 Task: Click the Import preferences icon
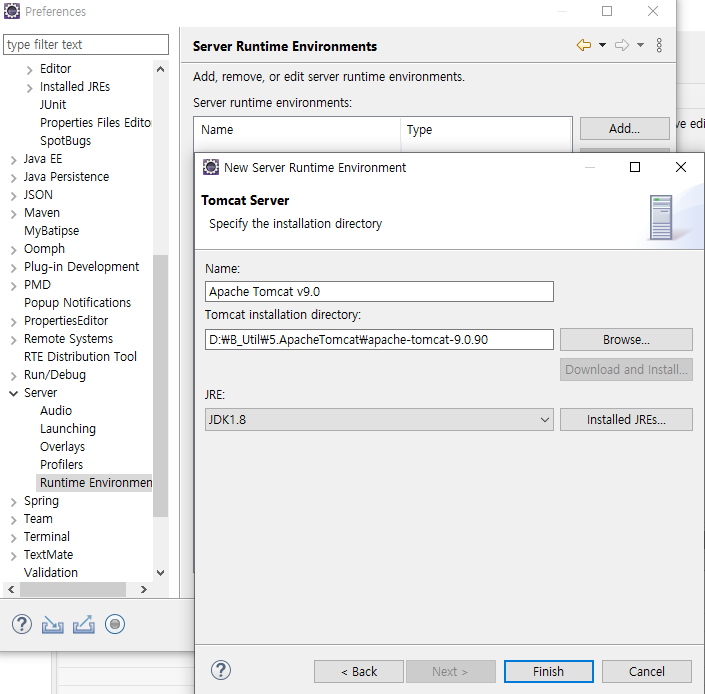click(53, 624)
